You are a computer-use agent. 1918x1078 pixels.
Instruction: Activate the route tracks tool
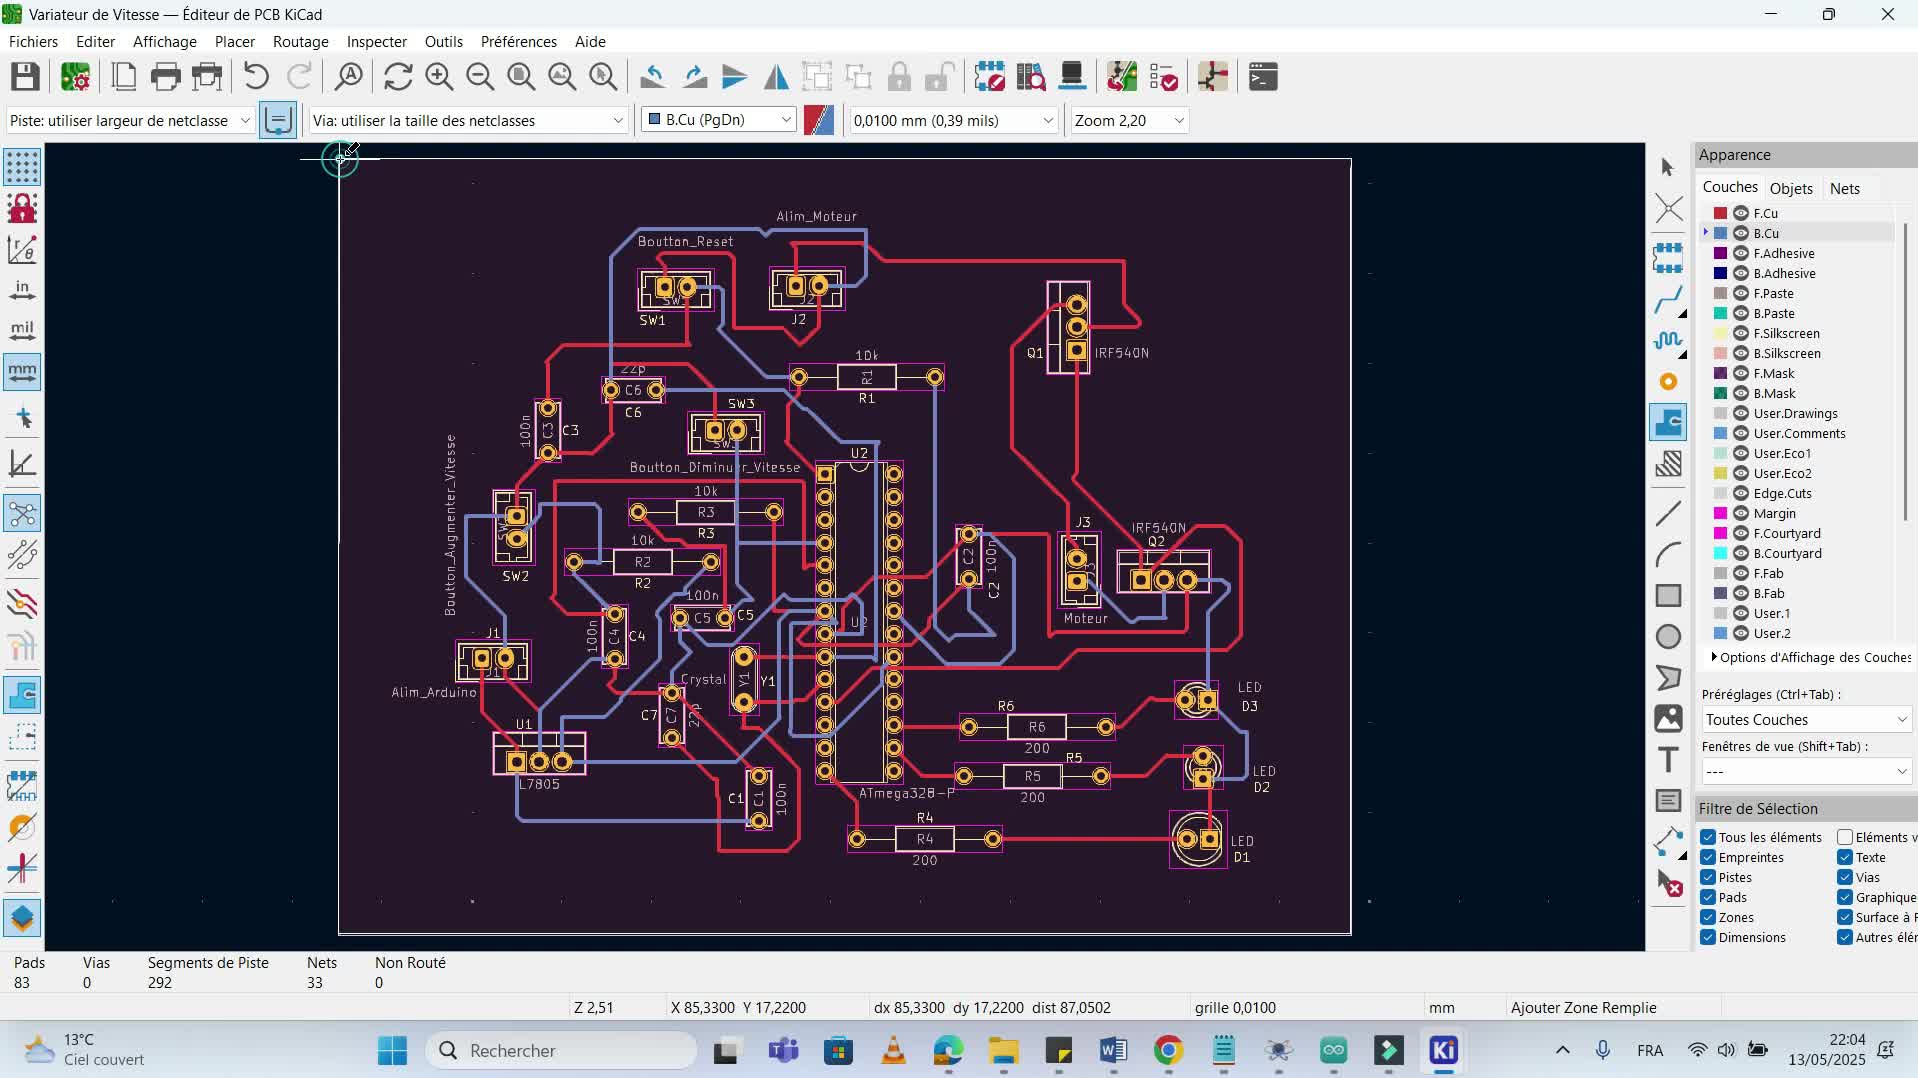point(1668,300)
